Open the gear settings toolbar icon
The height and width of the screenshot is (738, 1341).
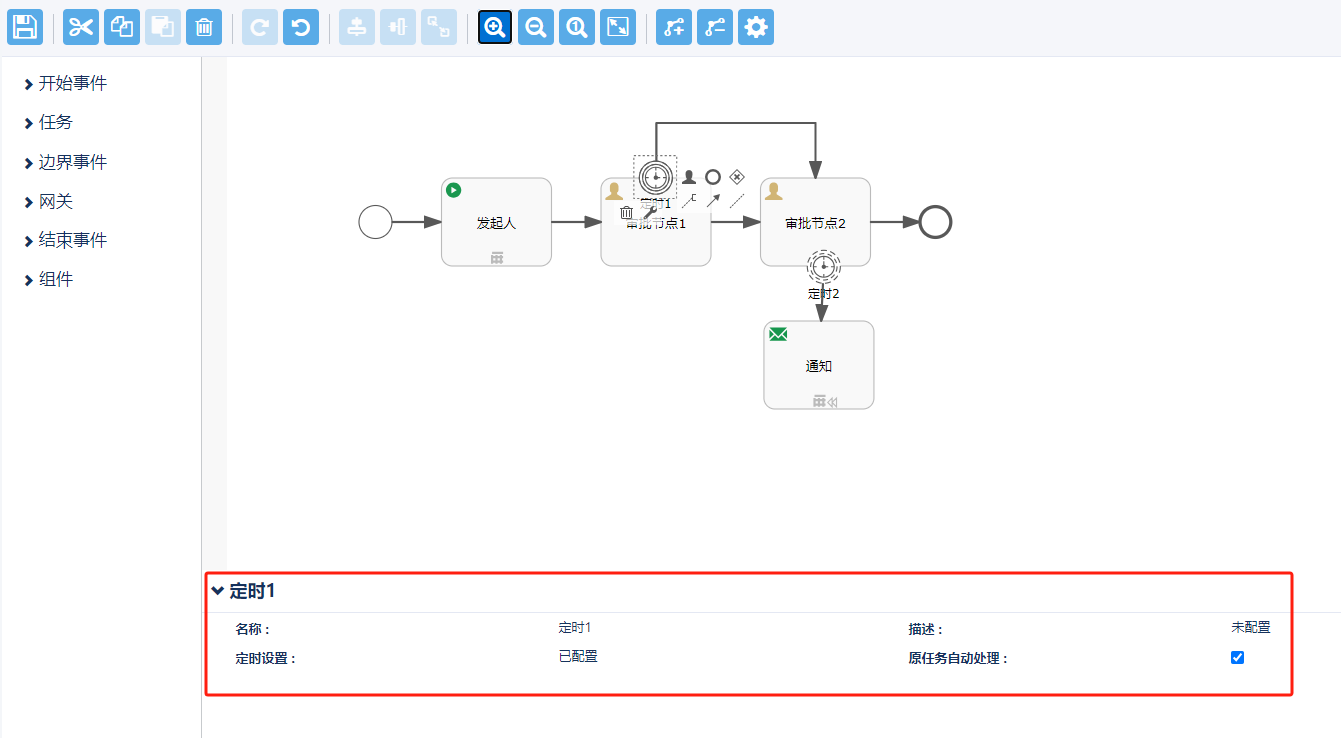point(756,27)
